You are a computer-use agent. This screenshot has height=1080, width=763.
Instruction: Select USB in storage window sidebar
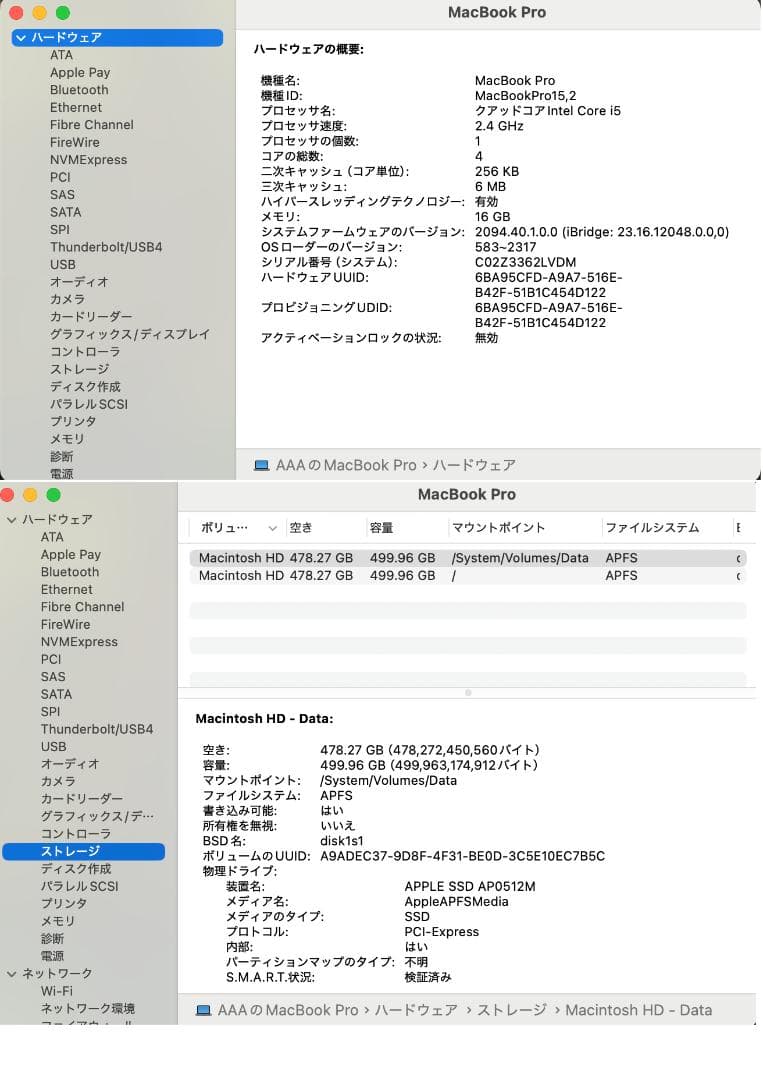pyautogui.click(x=53, y=747)
